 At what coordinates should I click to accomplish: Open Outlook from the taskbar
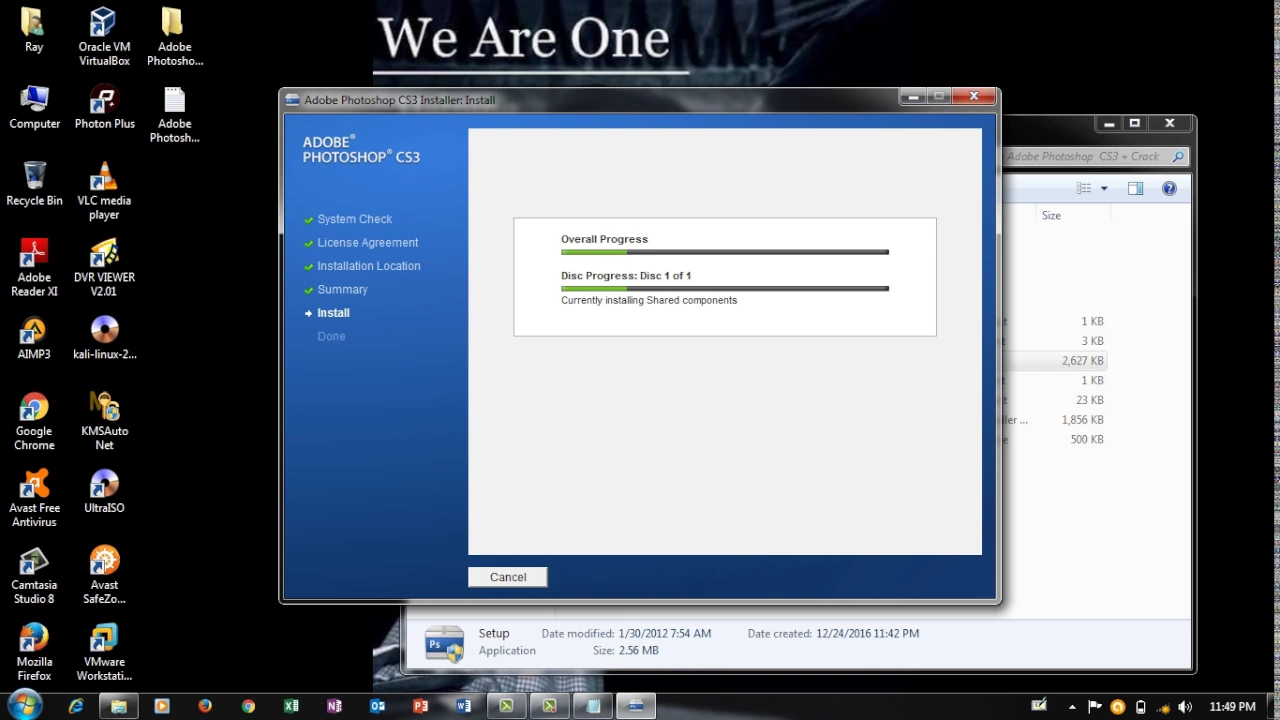click(377, 706)
